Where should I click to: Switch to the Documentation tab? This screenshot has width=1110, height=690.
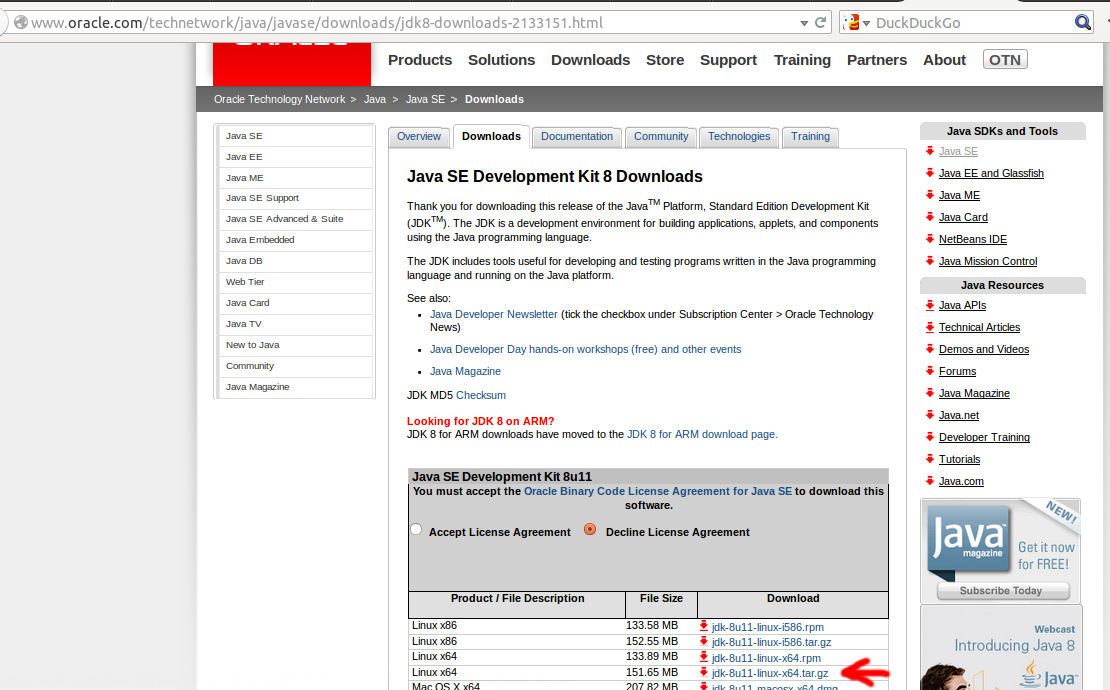577,137
